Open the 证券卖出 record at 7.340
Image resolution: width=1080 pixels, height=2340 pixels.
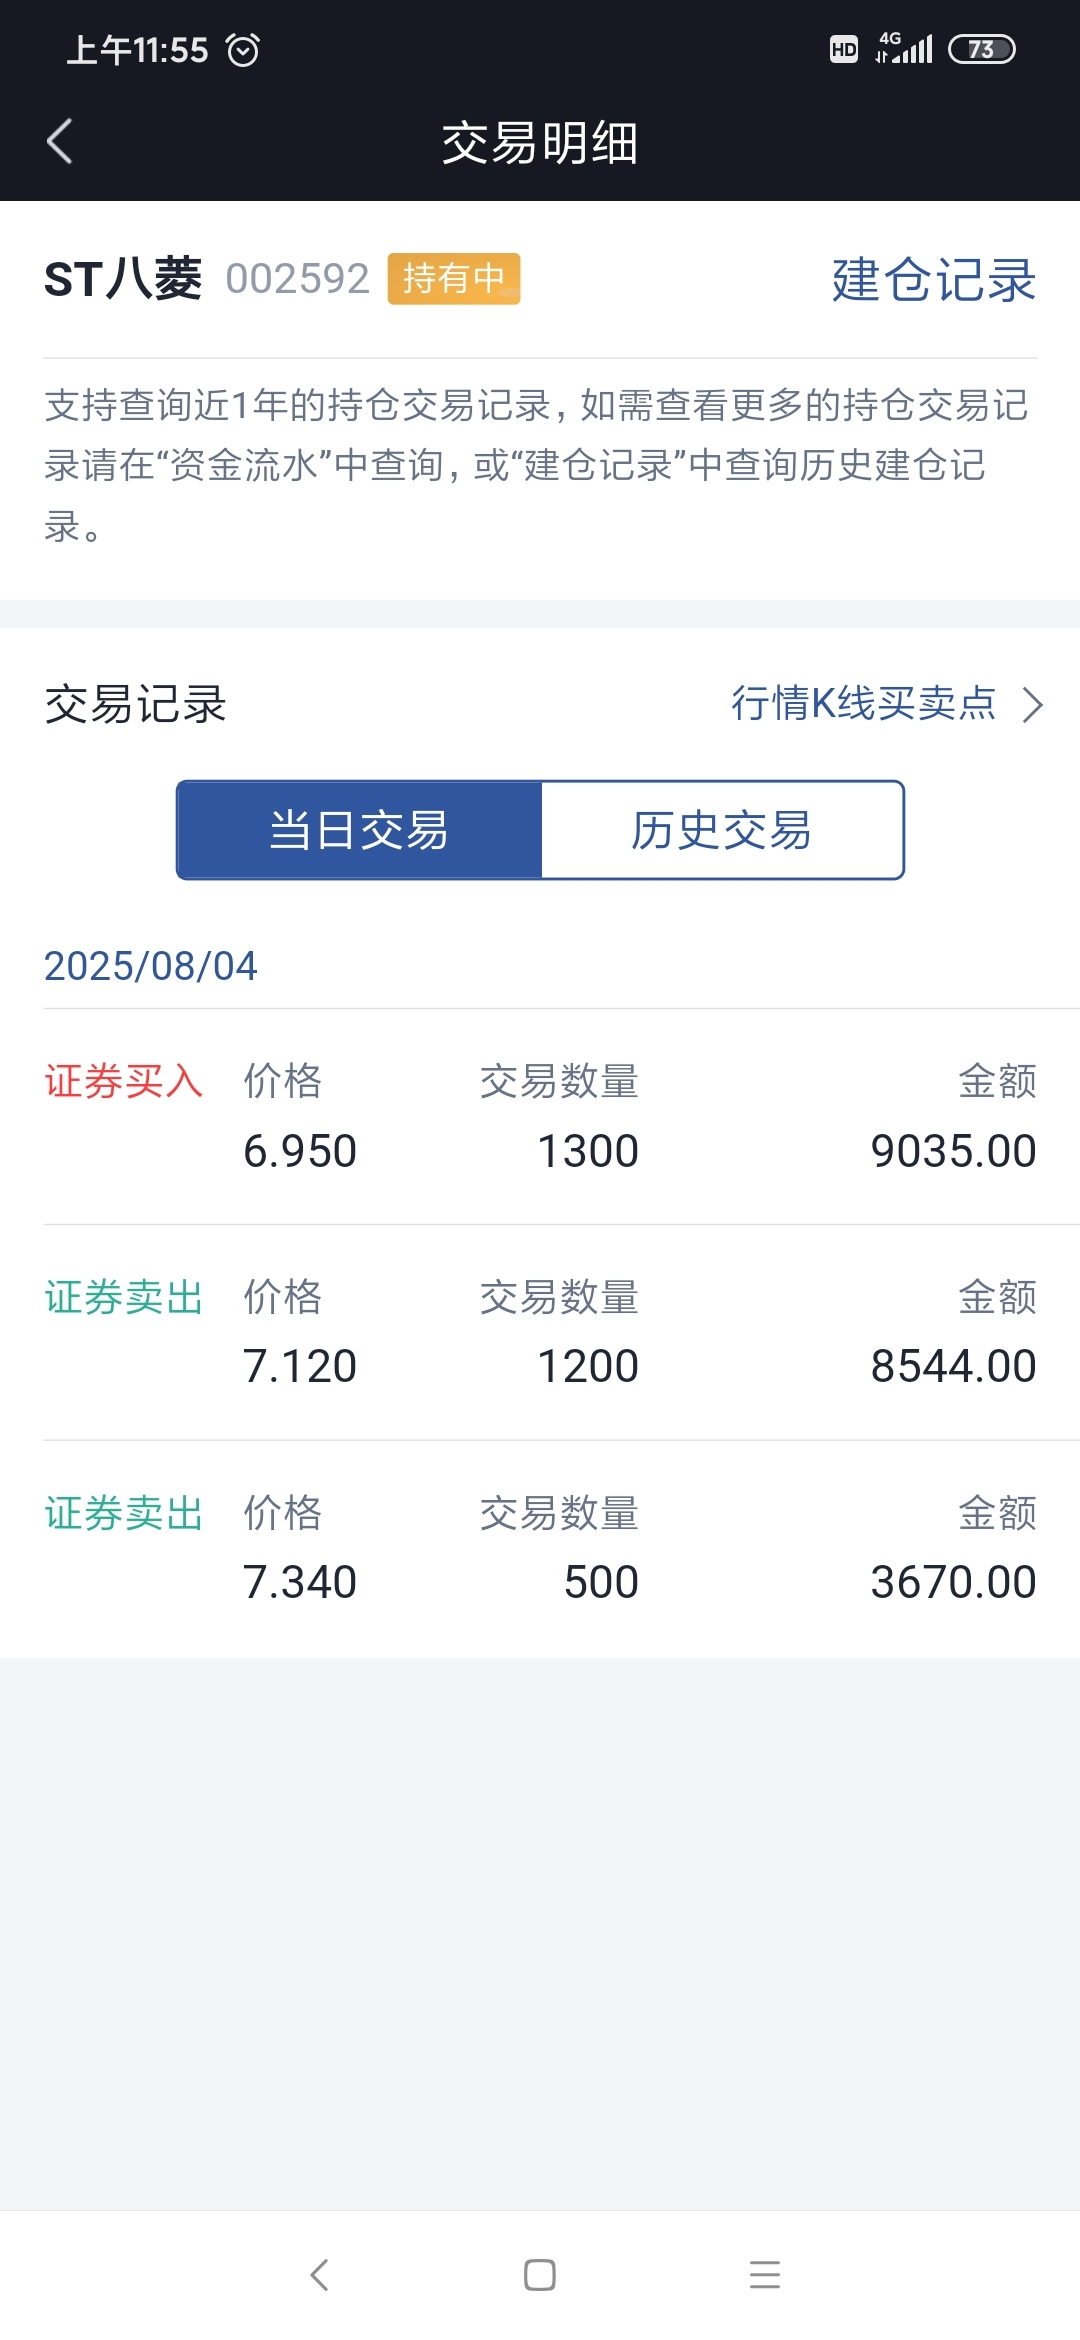pyautogui.click(x=540, y=1549)
